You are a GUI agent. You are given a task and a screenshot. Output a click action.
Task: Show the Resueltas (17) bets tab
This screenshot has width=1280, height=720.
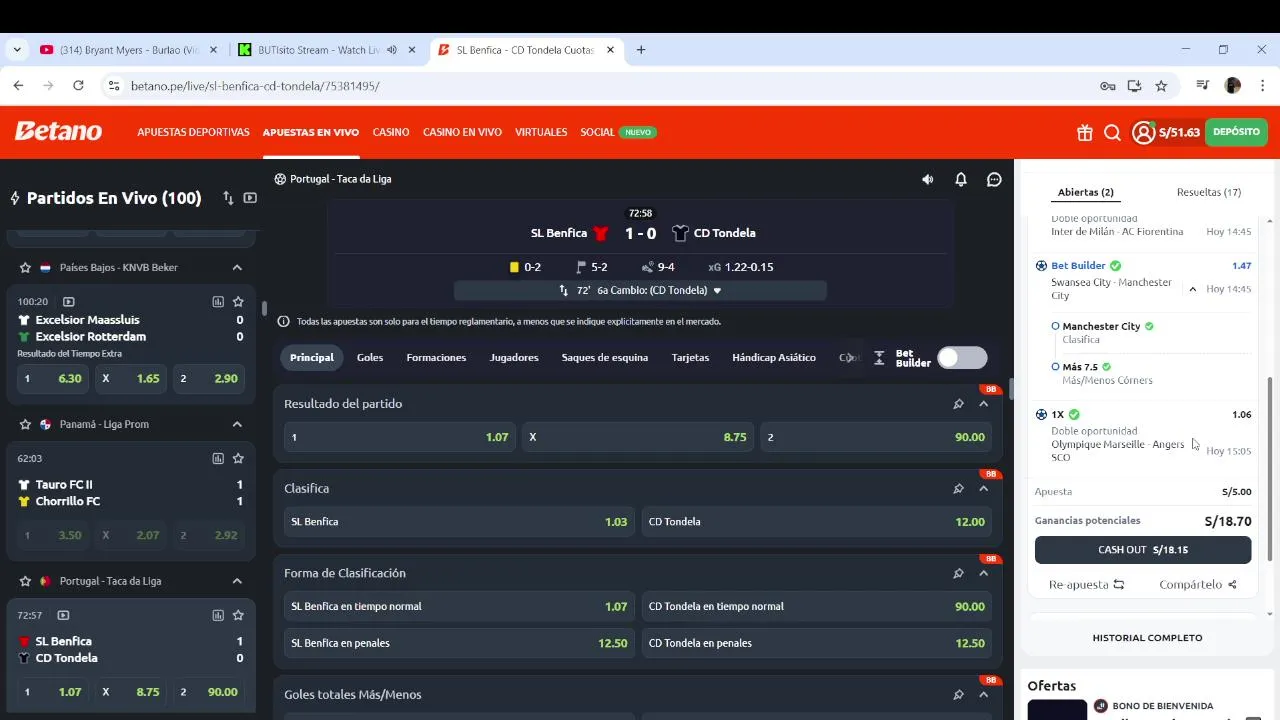[x=1209, y=192]
